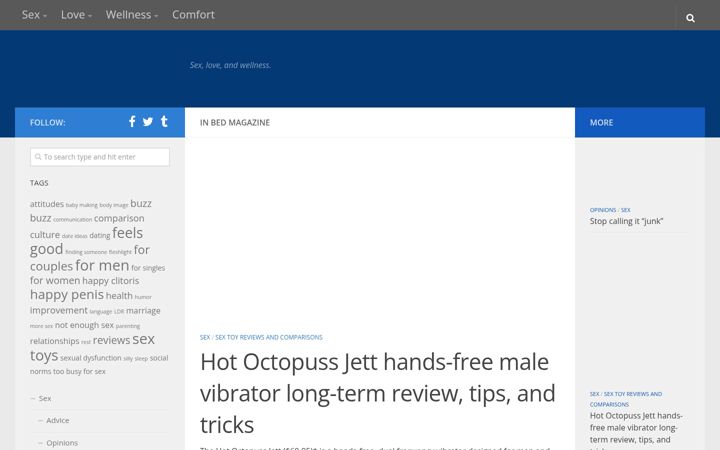
Task: Open the 'for singles' tag
Action: tap(148, 268)
